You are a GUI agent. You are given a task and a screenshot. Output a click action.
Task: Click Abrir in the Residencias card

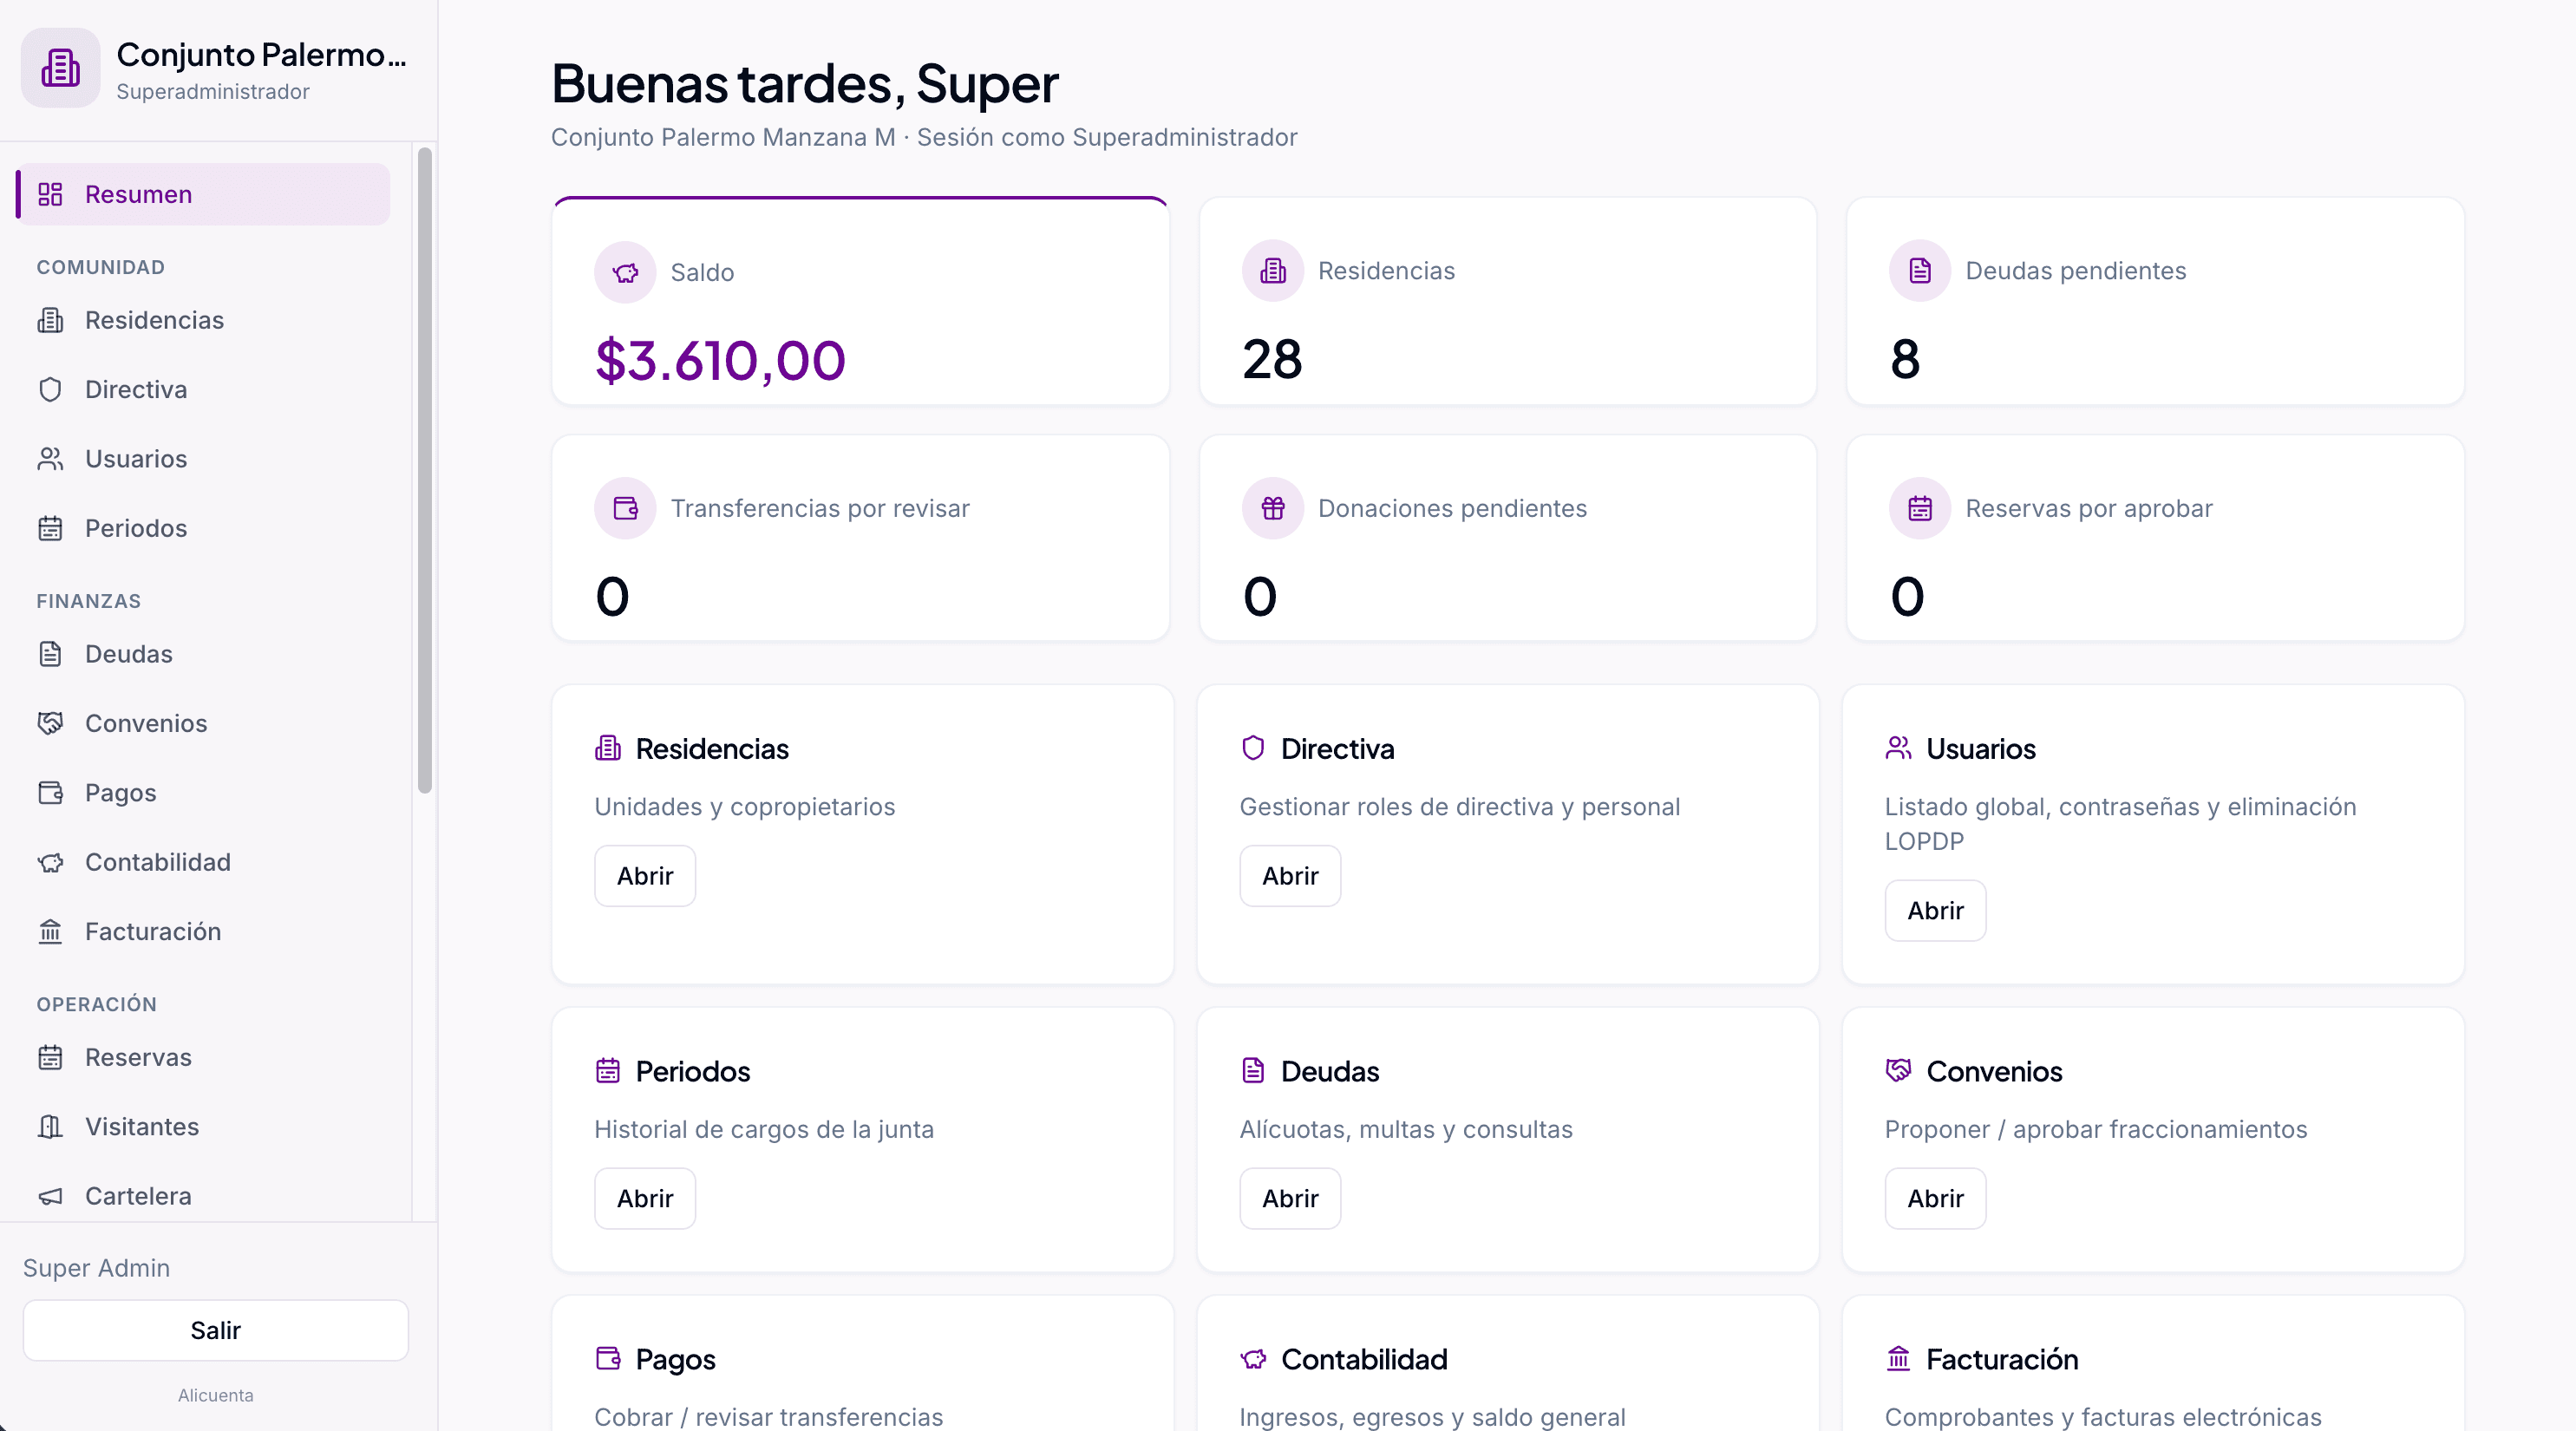pyautogui.click(x=645, y=876)
